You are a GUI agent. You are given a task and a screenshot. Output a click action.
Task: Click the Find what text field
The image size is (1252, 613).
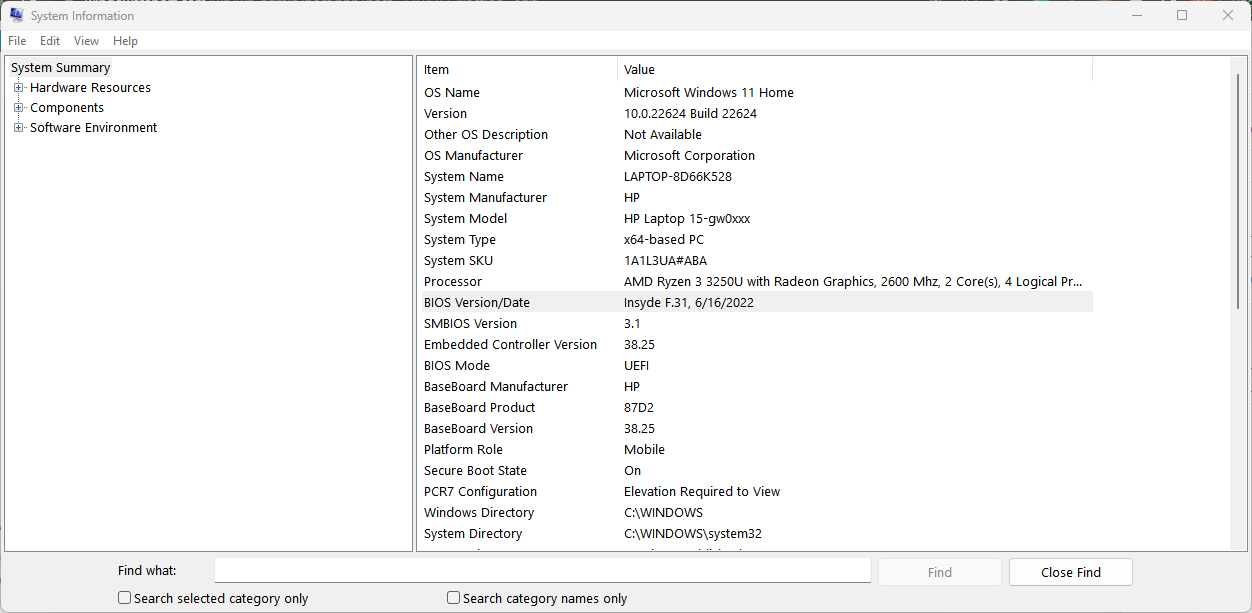[x=542, y=570]
